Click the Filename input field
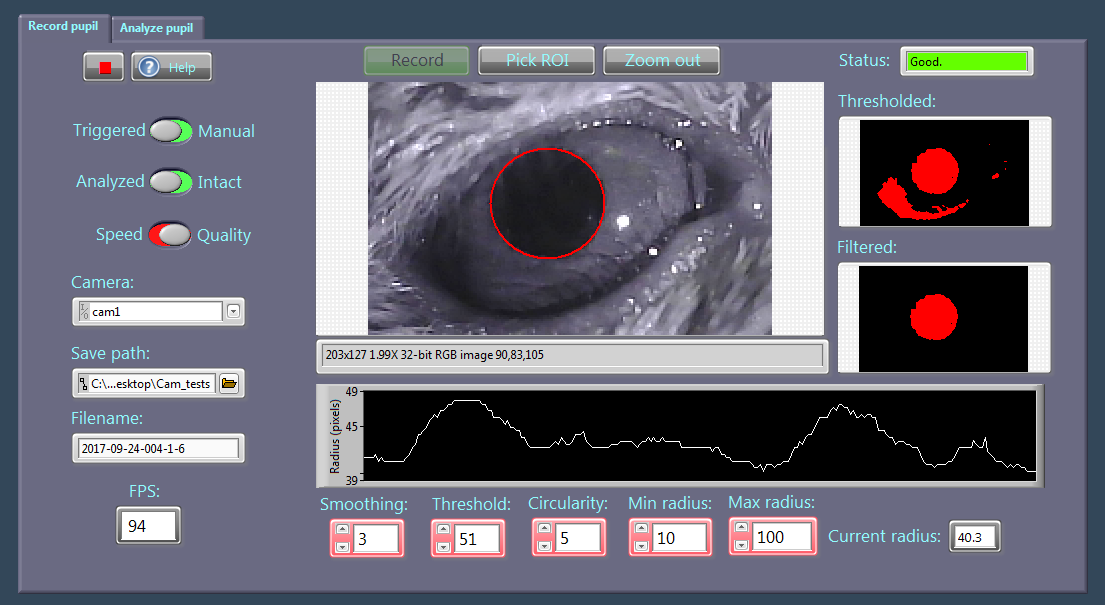 point(158,448)
